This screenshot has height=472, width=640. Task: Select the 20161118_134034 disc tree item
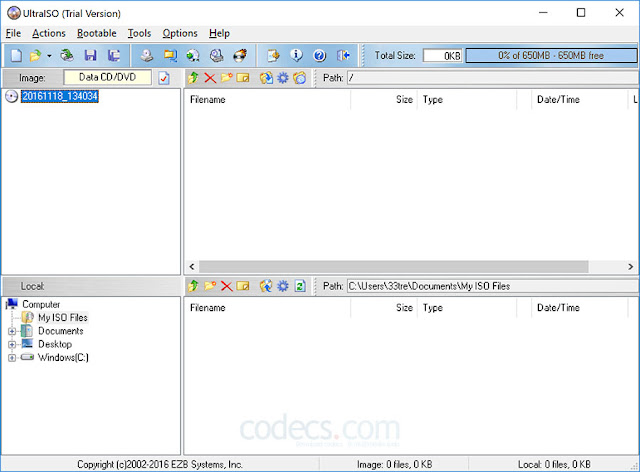[60, 96]
